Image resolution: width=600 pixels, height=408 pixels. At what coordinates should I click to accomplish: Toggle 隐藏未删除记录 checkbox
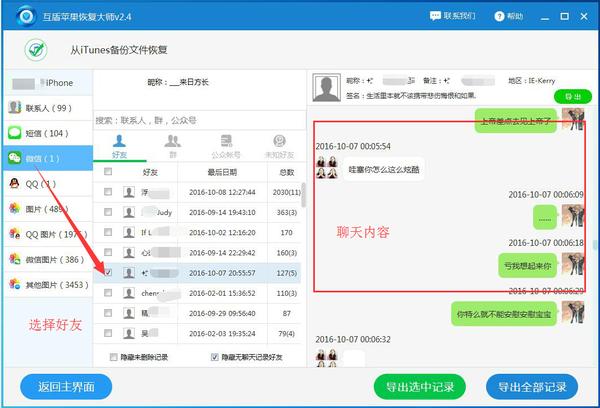click(113, 357)
